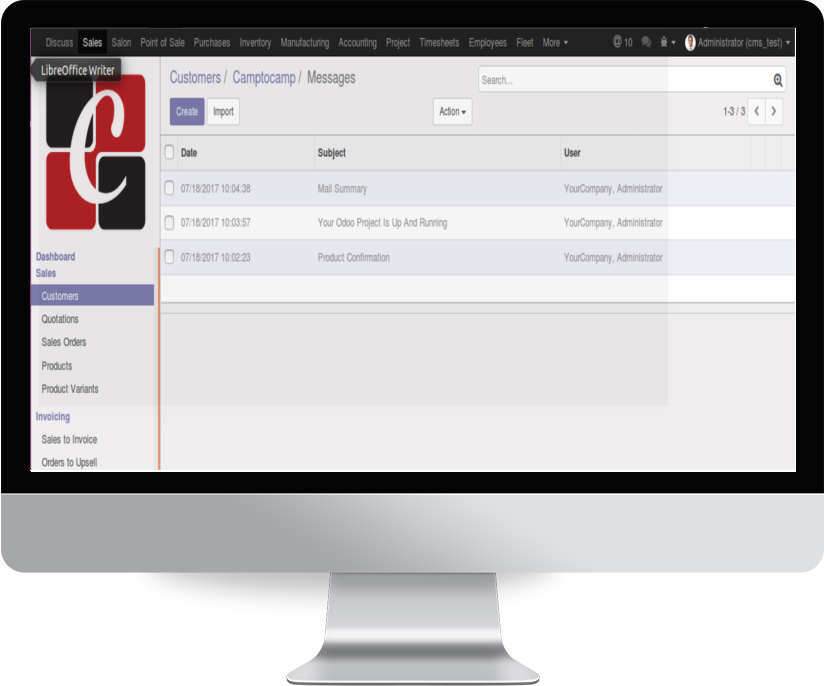Toggle select-all checkbox in table header
The width and height of the screenshot is (824, 686).
pyautogui.click(x=169, y=152)
